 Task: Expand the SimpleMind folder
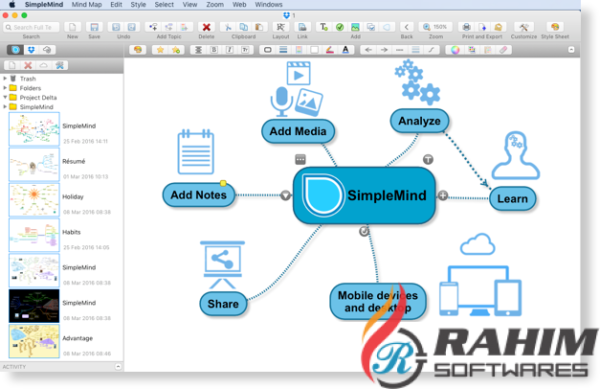[5, 106]
